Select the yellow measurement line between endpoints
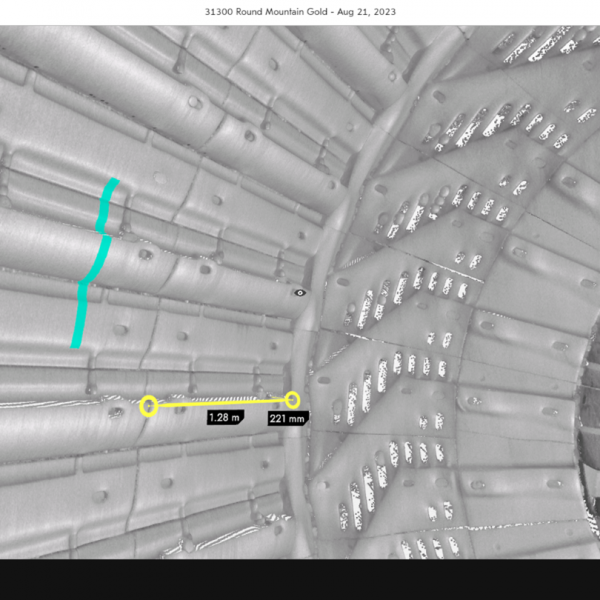 220,402
